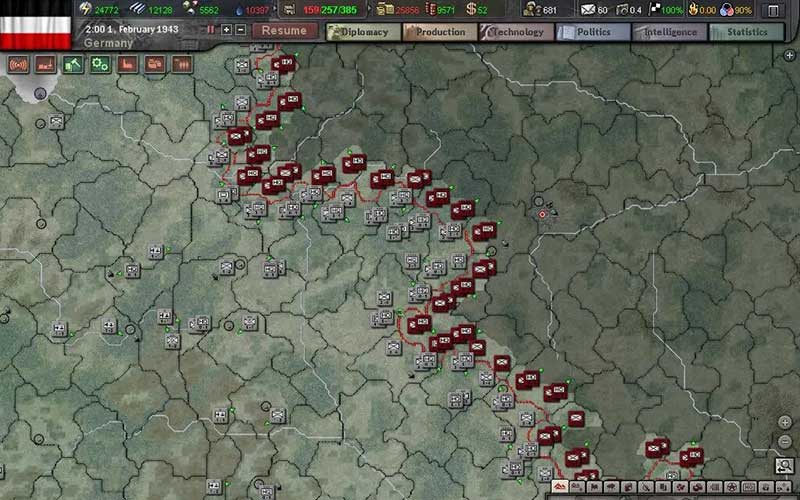Click the green gears icon
Screen dimensions: 800x500
(x=100, y=65)
